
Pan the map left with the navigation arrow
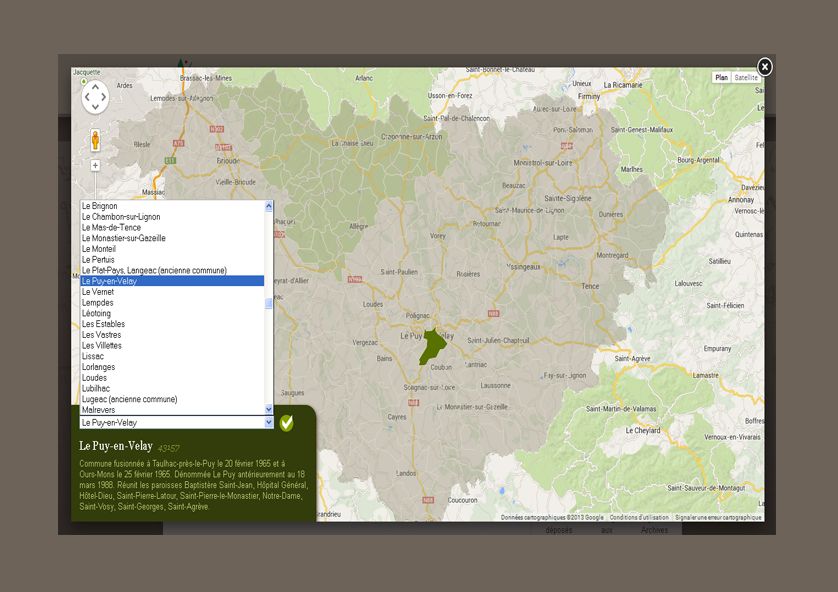[x=85, y=97]
